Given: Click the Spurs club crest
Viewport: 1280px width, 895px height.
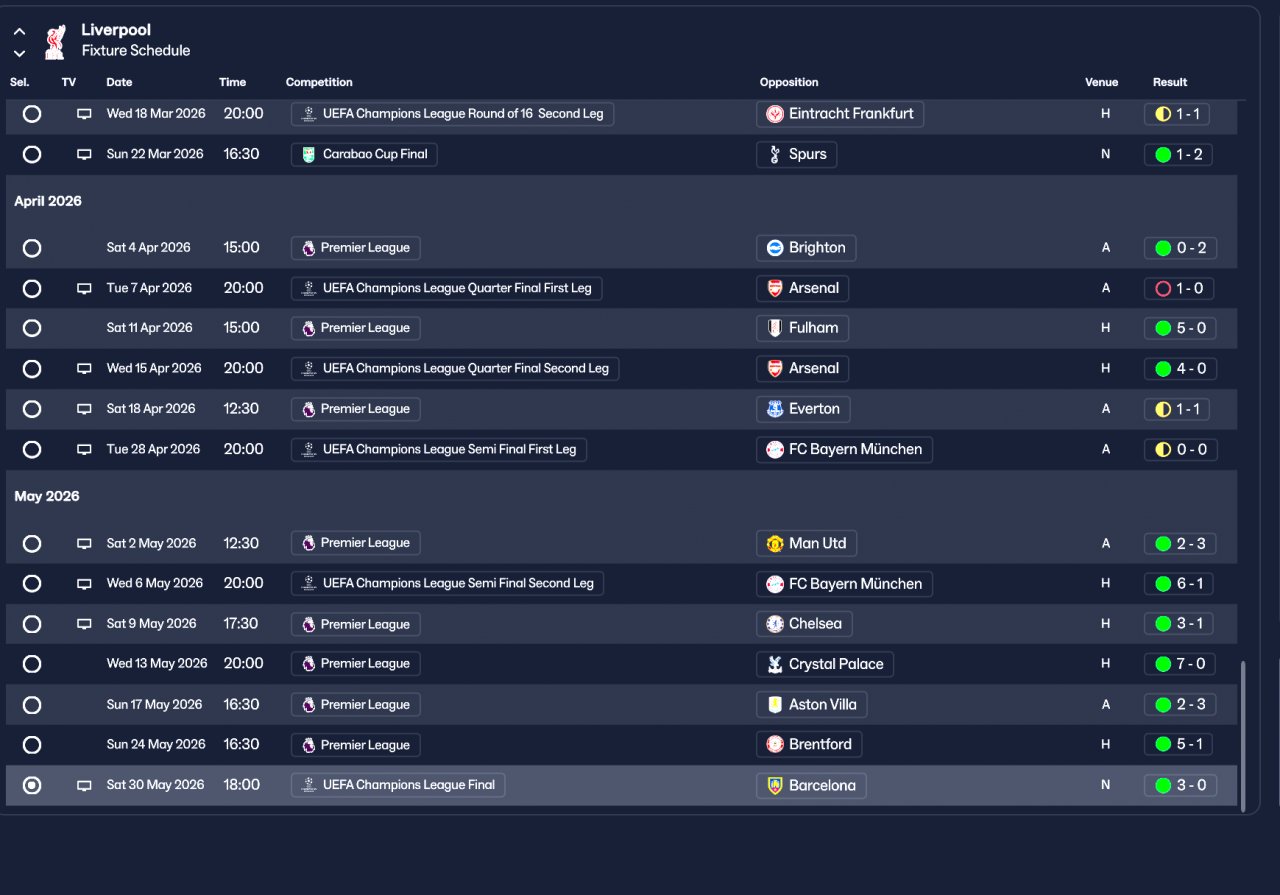Looking at the screenshot, I should click(774, 154).
